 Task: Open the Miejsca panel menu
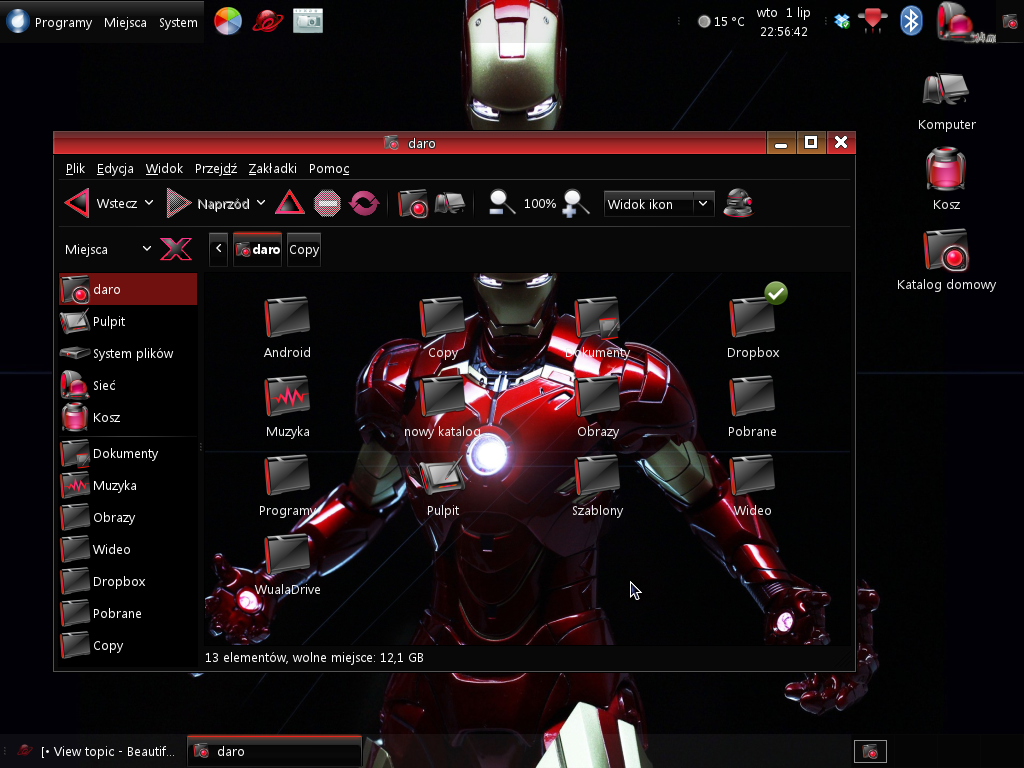(125, 22)
